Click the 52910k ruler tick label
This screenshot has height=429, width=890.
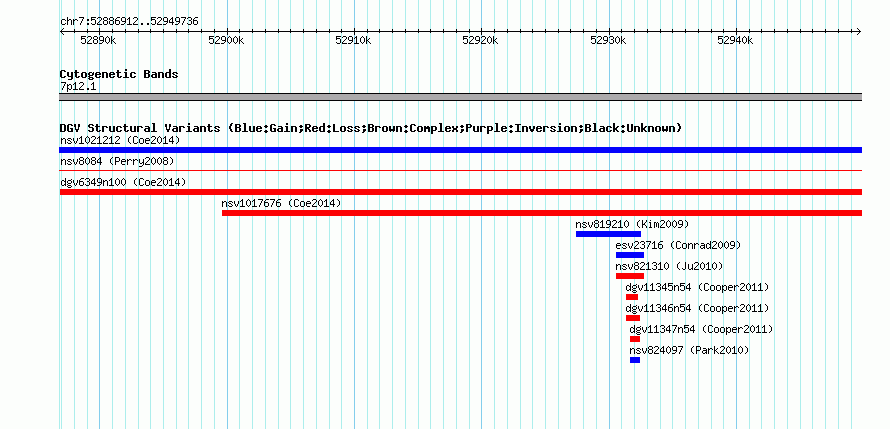click(354, 40)
